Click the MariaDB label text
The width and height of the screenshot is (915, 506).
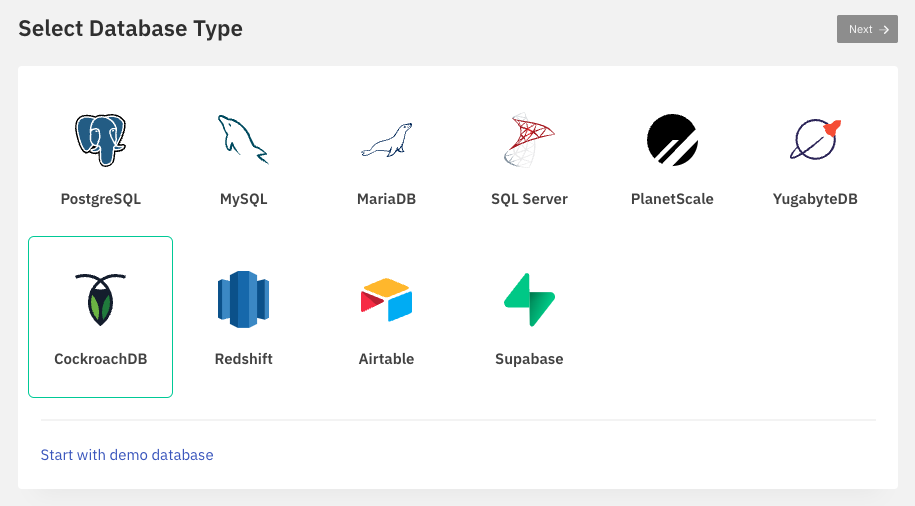pos(386,199)
